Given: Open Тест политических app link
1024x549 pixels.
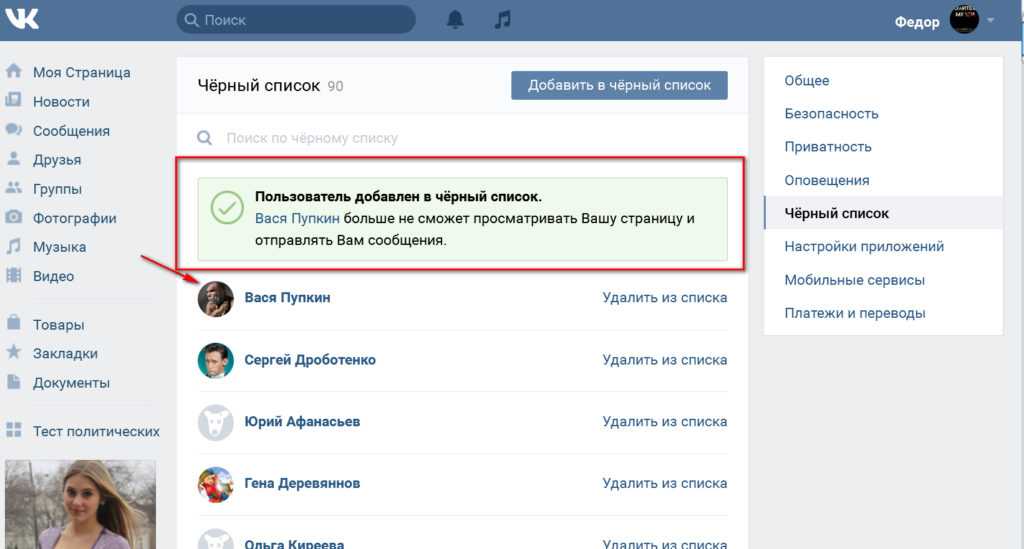Looking at the screenshot, I should [96, 431].
